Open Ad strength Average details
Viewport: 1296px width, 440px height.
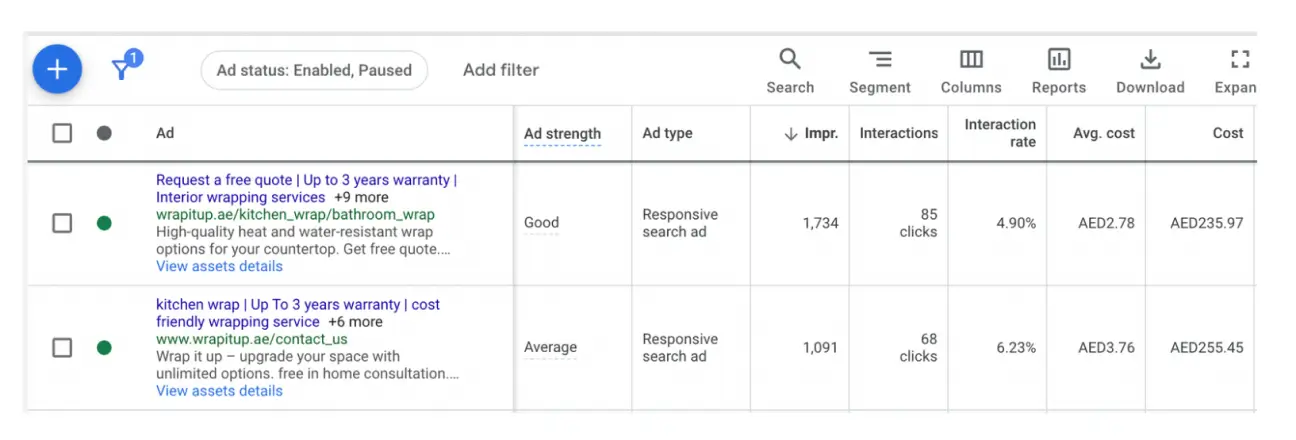click(x=550, y=348)
